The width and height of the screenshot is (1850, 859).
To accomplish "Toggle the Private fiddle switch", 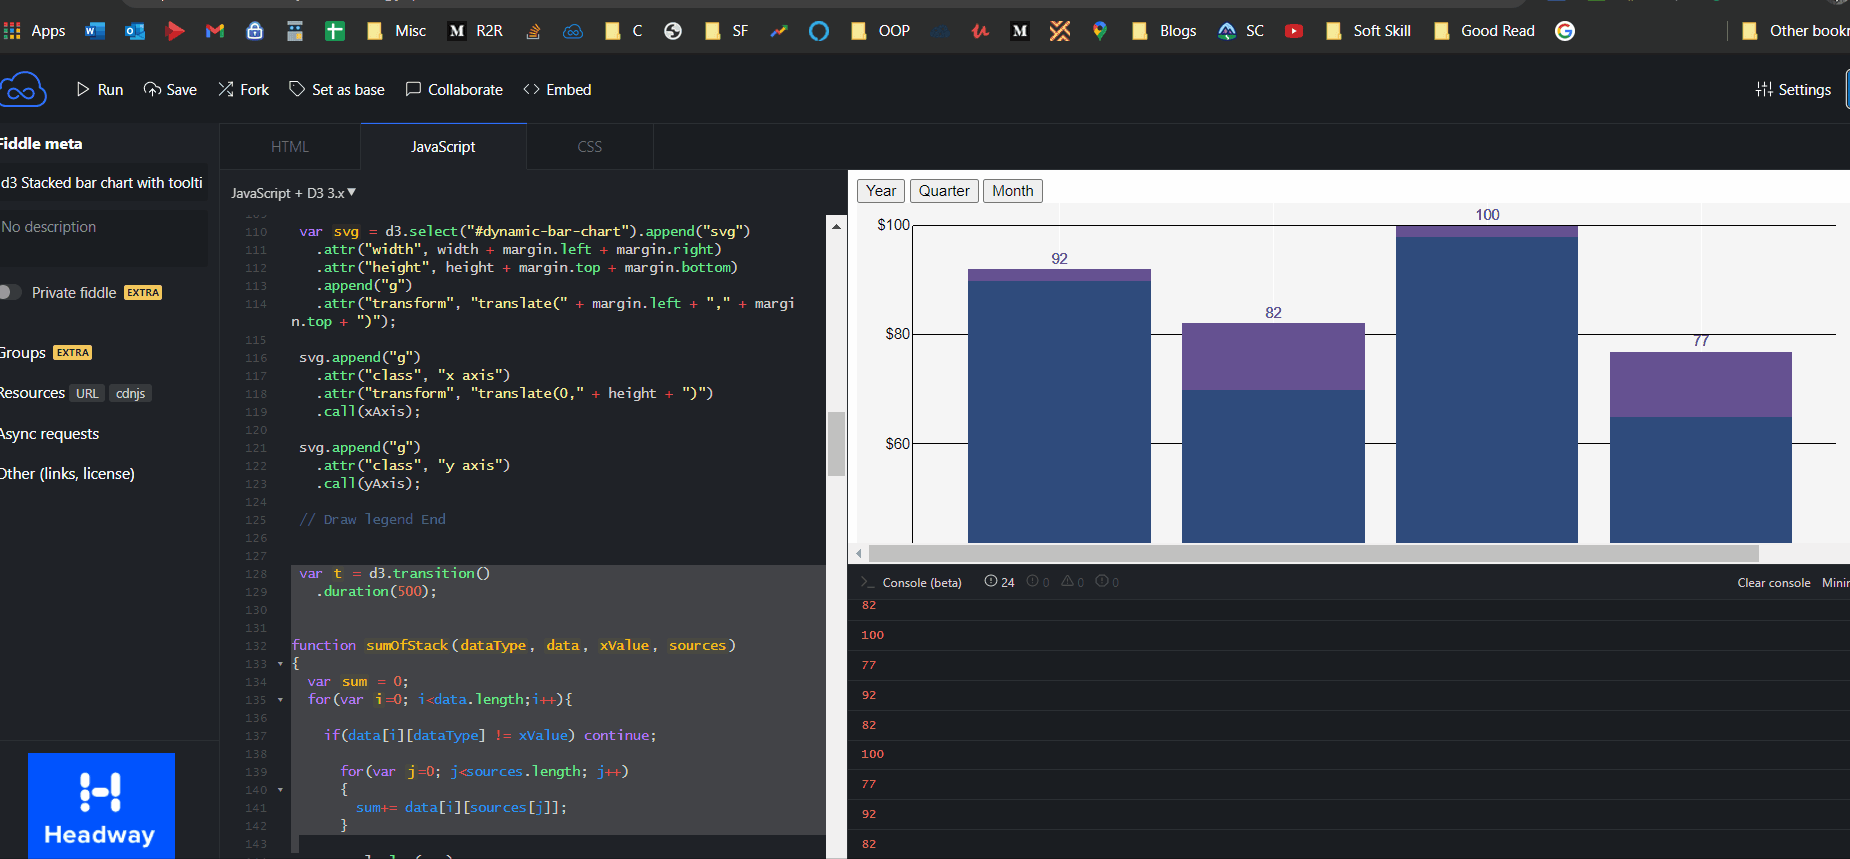I will point(10,292).
